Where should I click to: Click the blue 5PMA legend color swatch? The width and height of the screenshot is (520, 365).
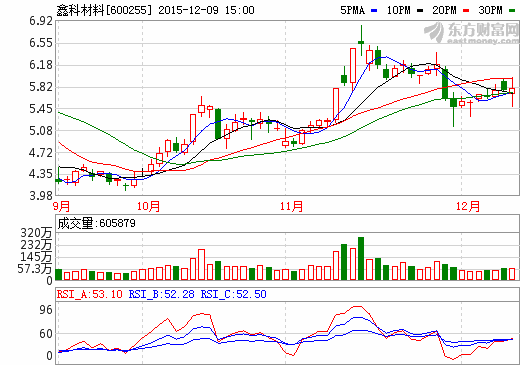click(x=374, y=11)
